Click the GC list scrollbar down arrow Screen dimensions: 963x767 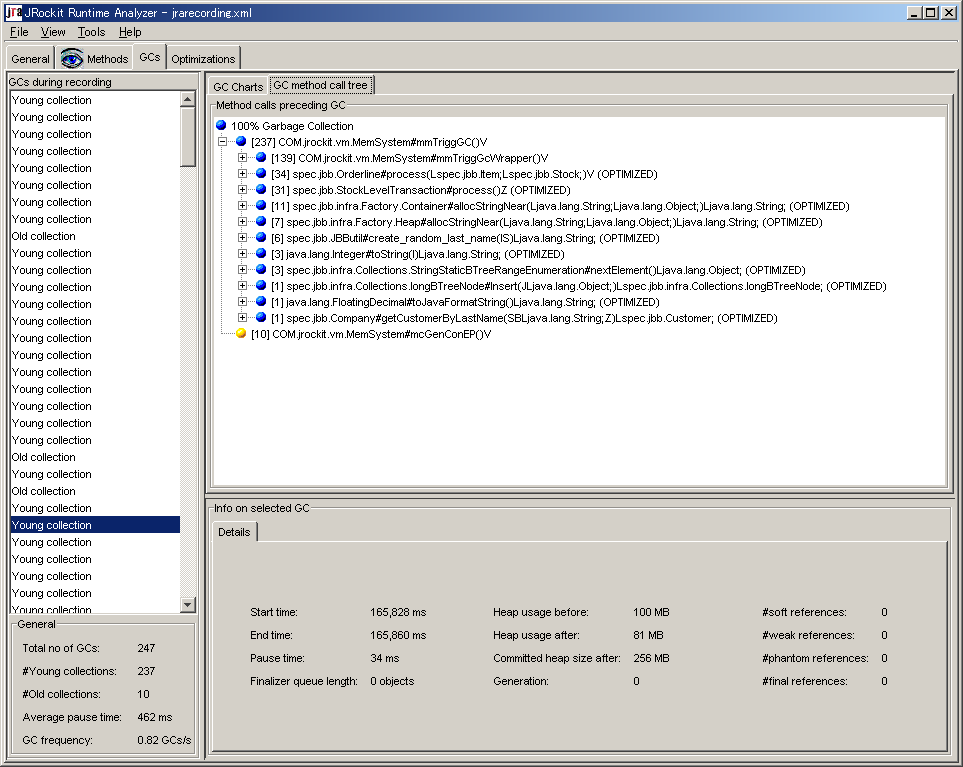[188, 604]
